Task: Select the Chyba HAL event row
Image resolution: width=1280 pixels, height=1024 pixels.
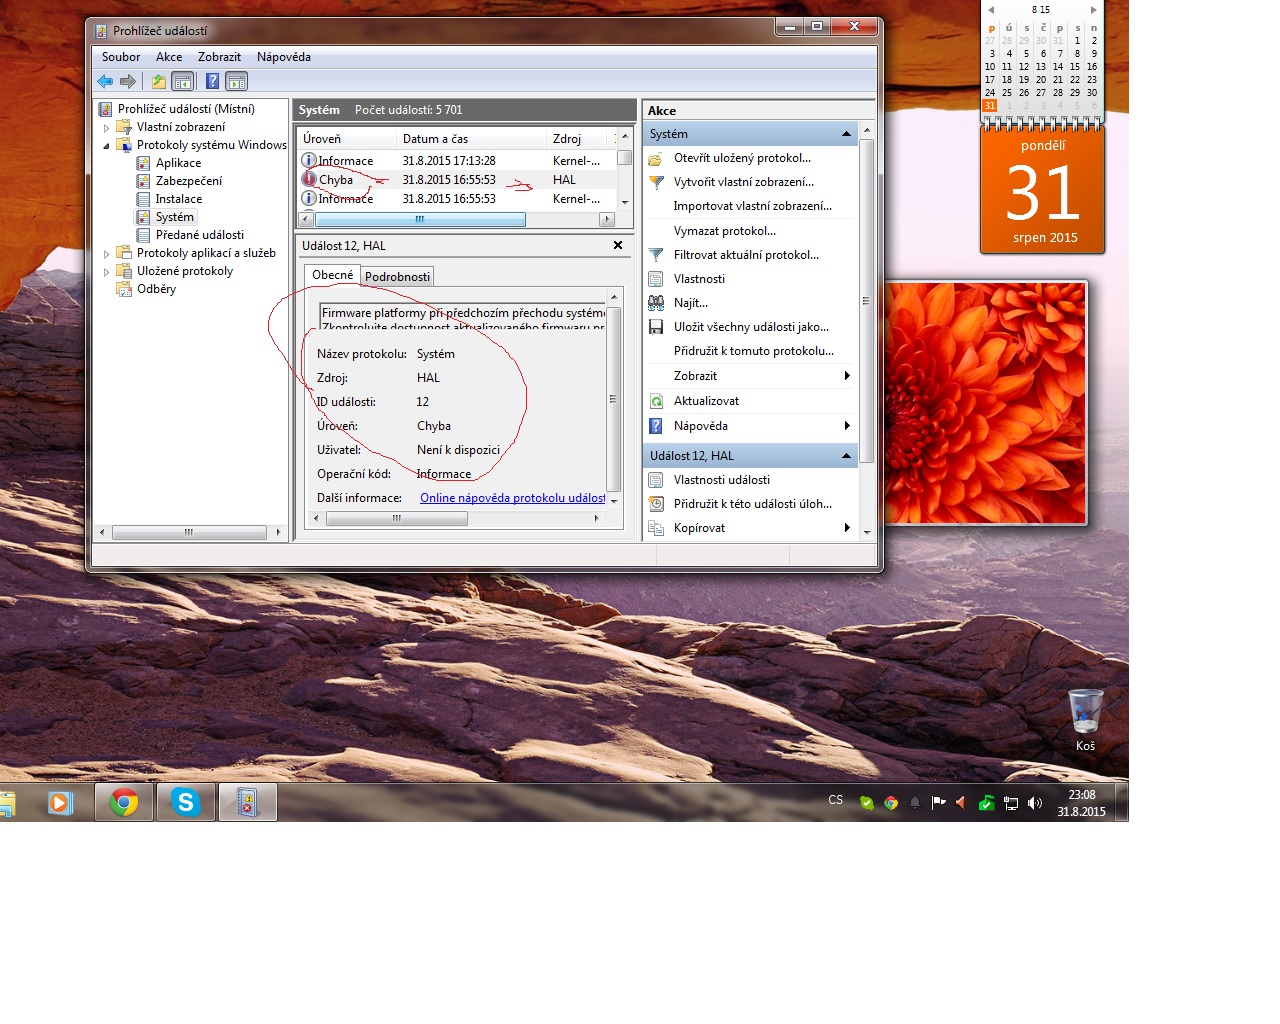Action: 450,180
